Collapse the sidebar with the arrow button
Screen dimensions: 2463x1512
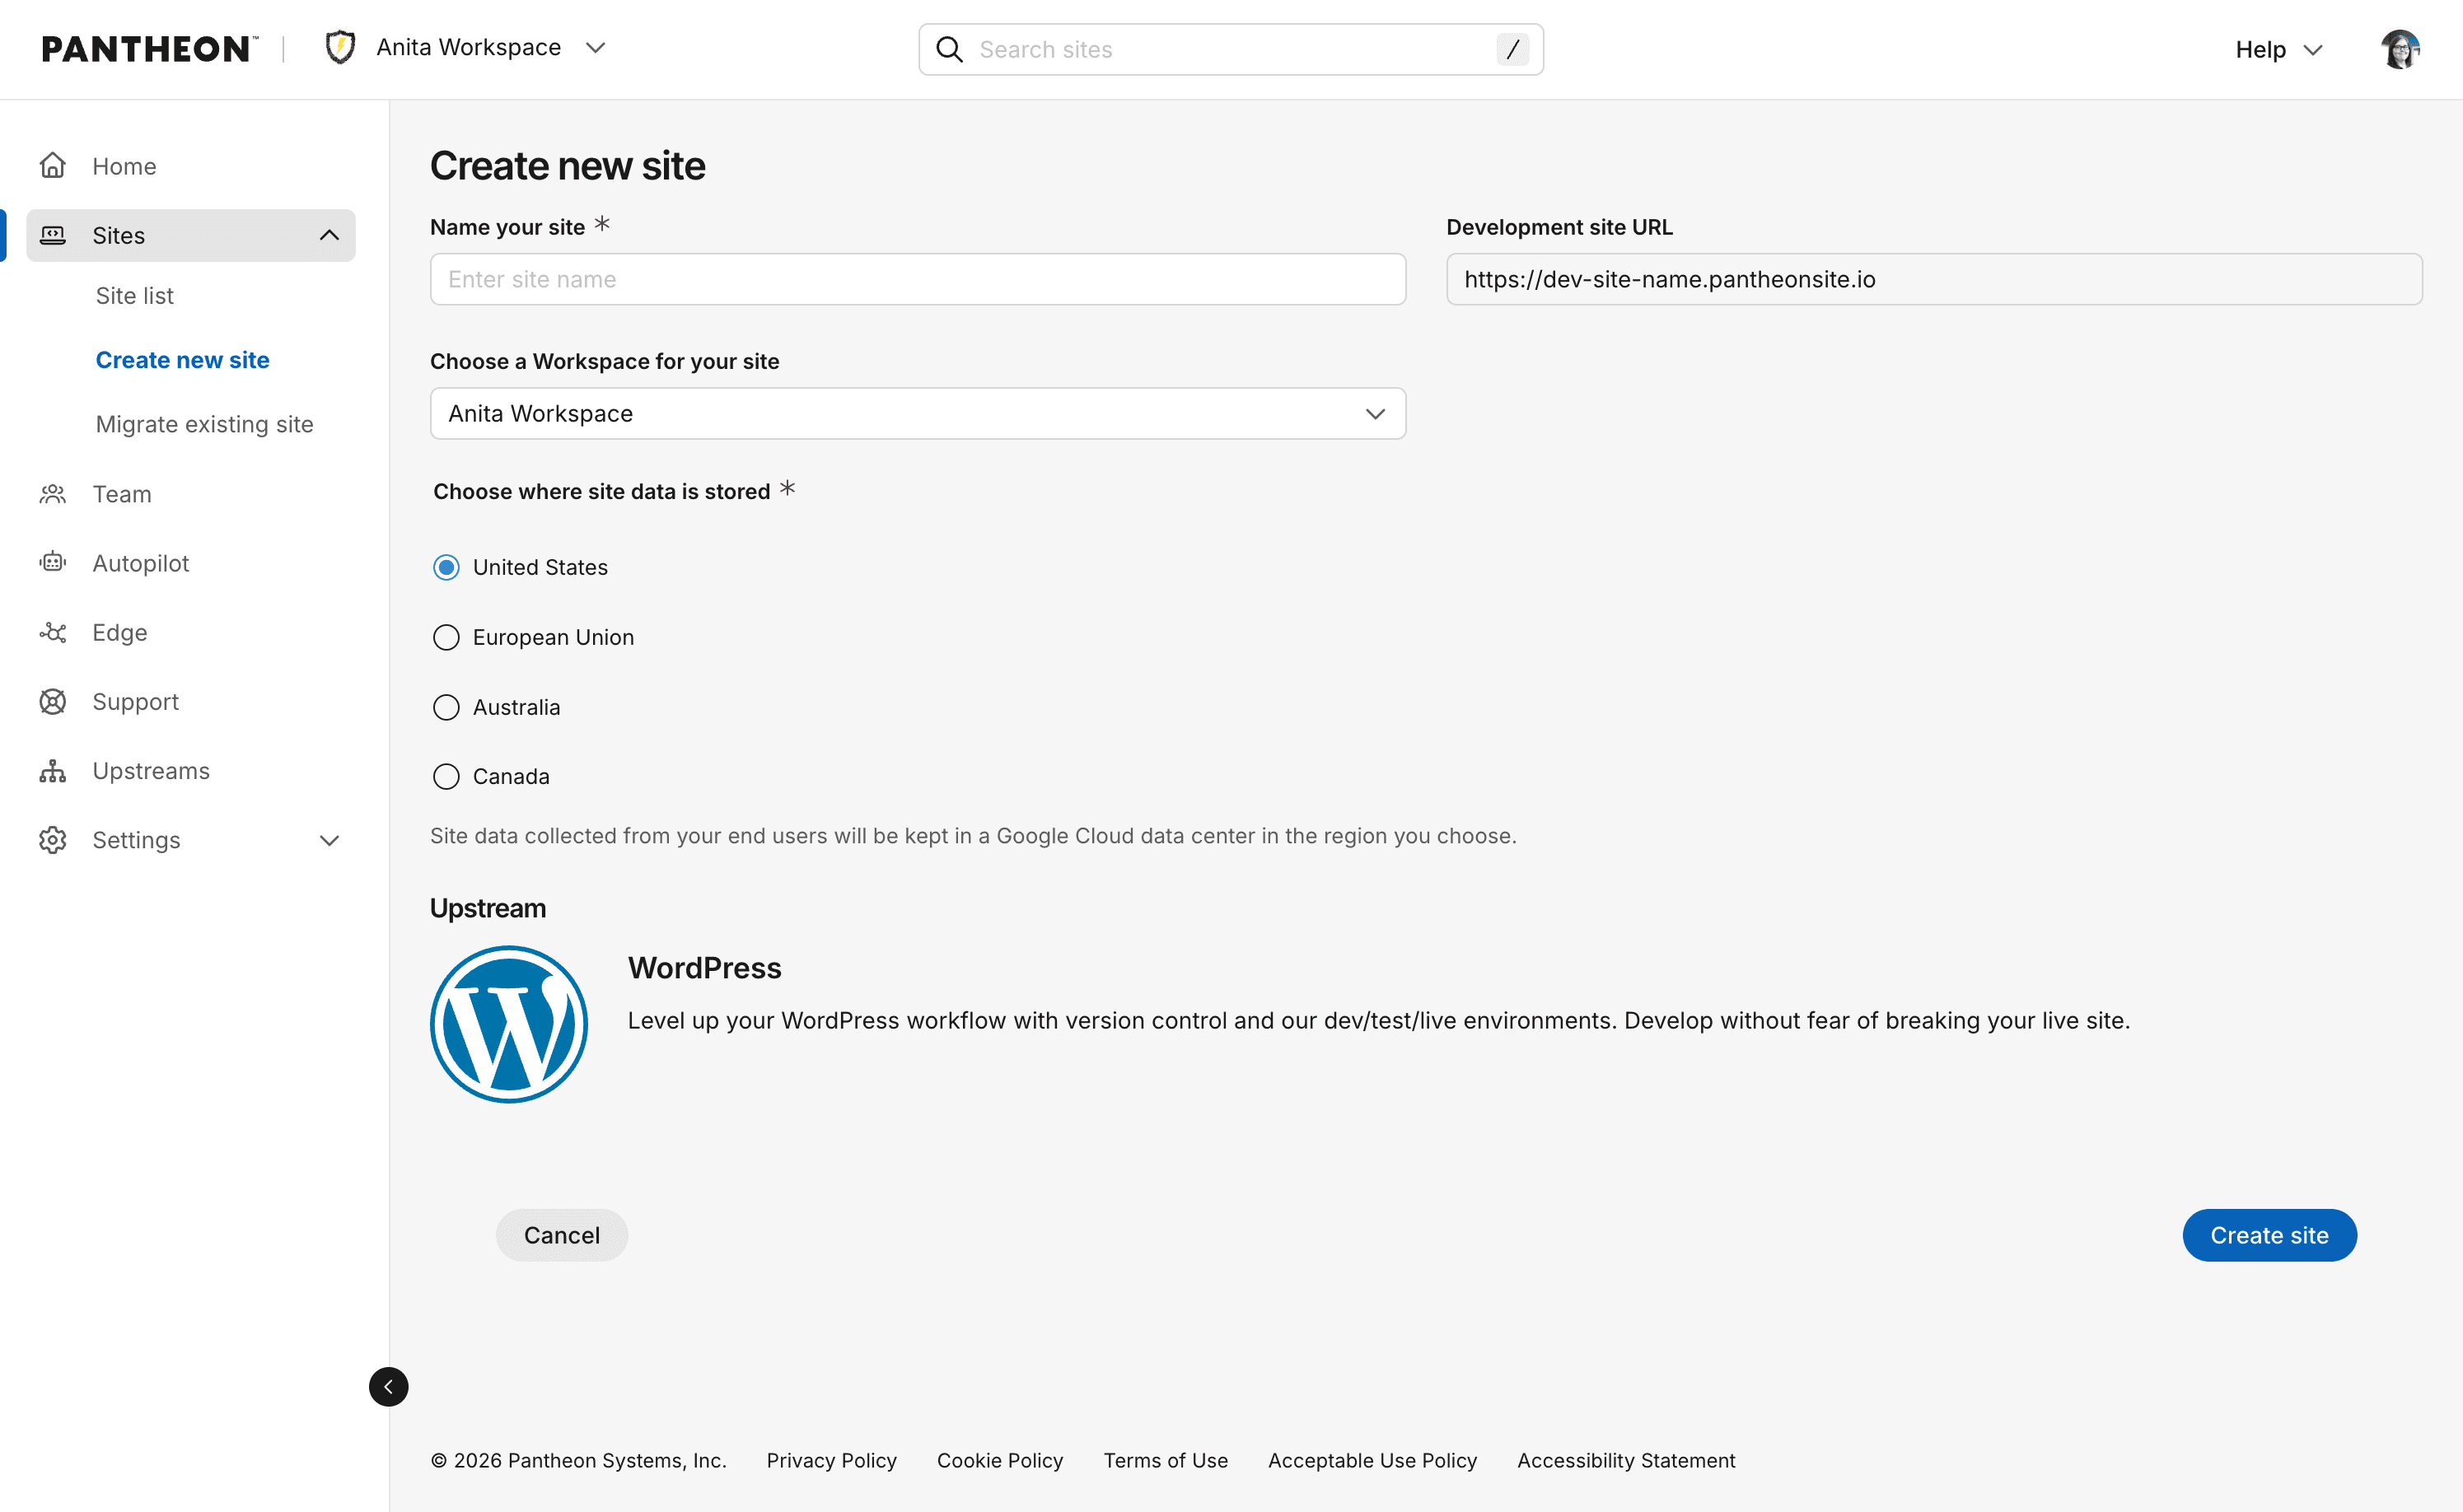click(x=388, y=1386)
